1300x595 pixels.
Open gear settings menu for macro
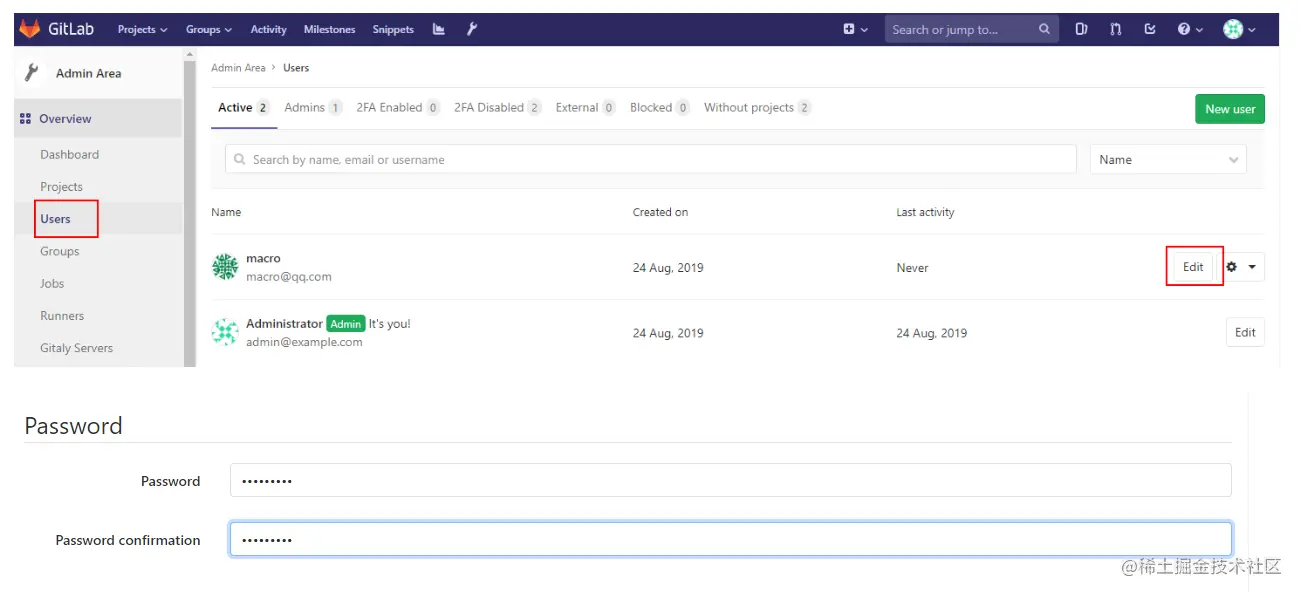coord(1241,267)
